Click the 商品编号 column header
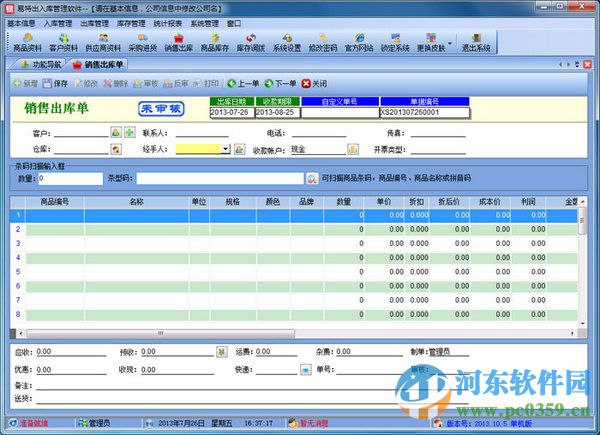The height and width of the screenshot is (435, 600). (55, 202)
